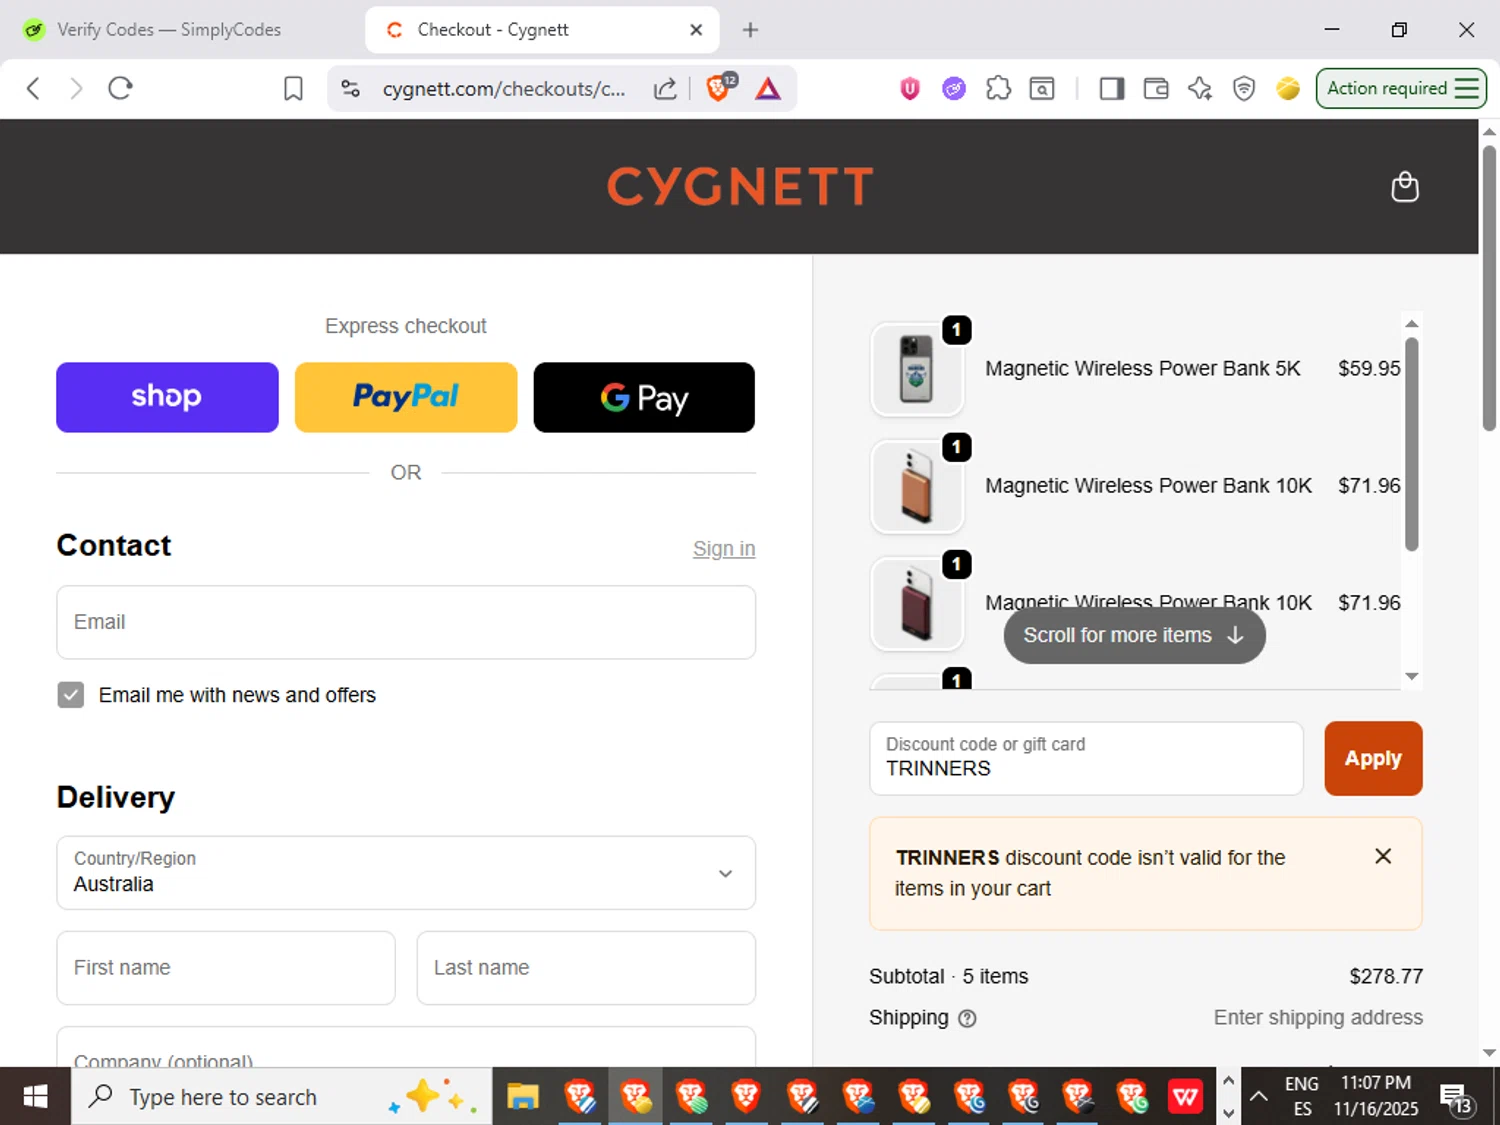Open the taskbar clock and date
The image size is (1500, 1125).
tap(1376, 1097)
